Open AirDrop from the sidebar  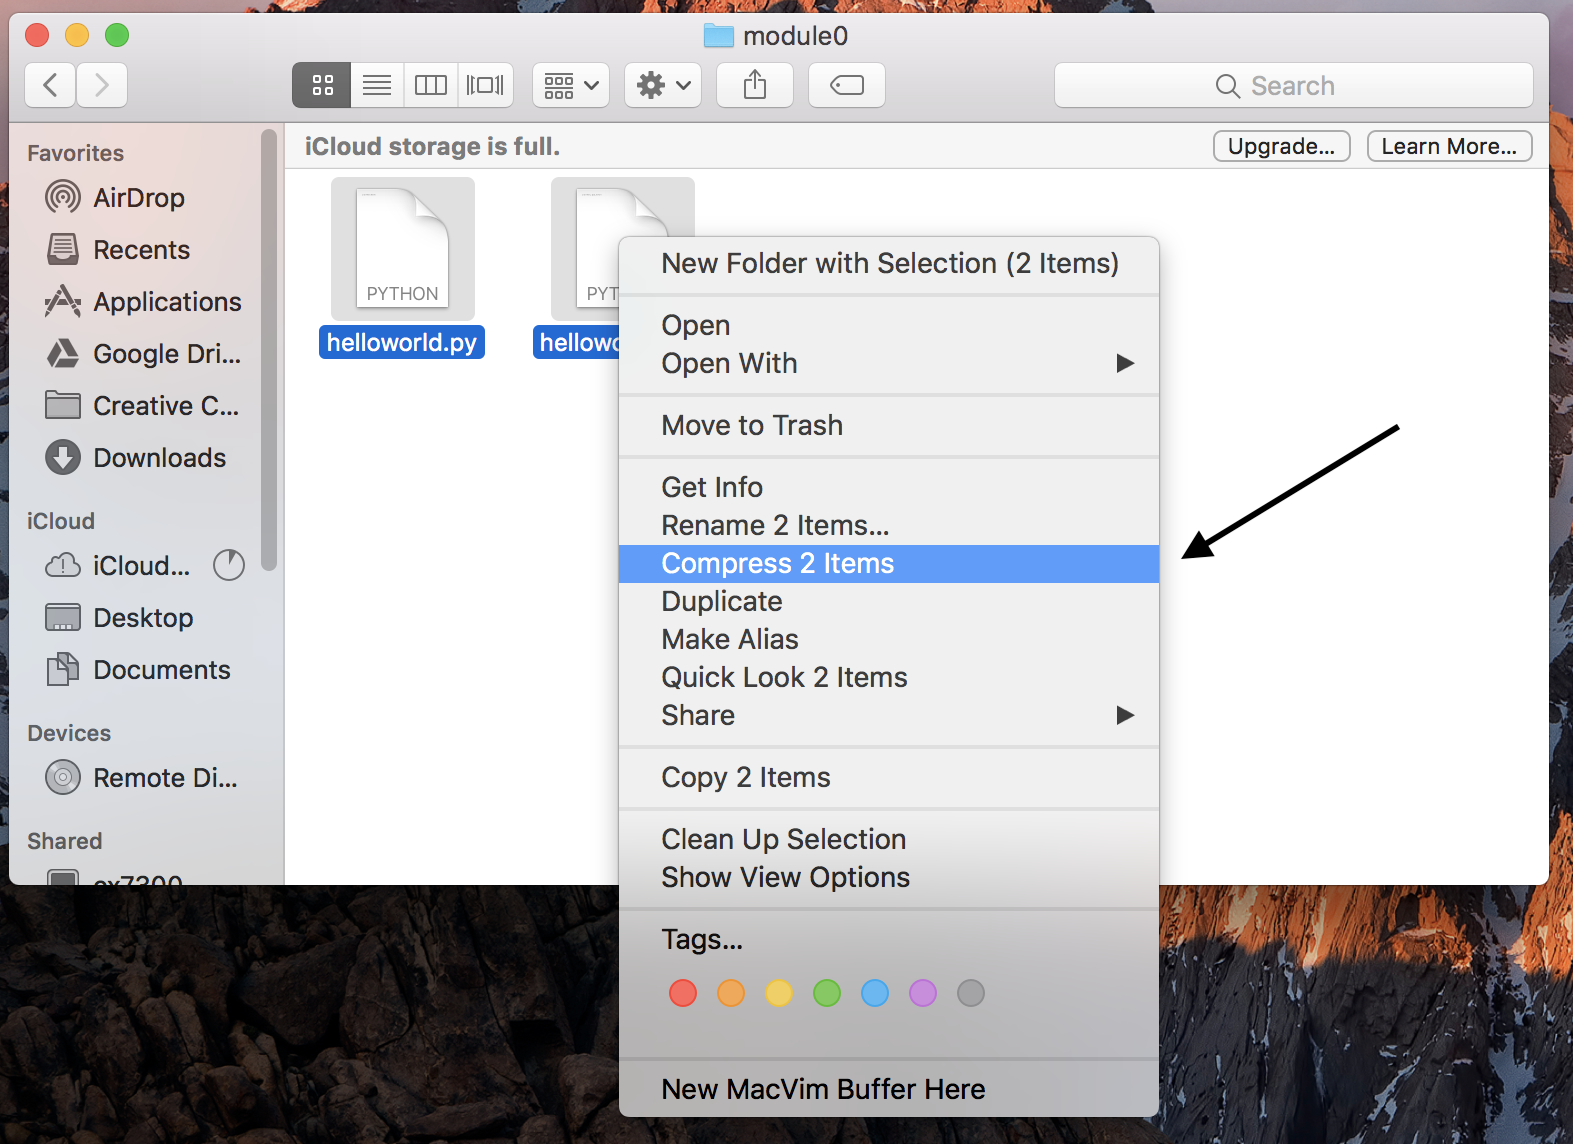[138, 198]
